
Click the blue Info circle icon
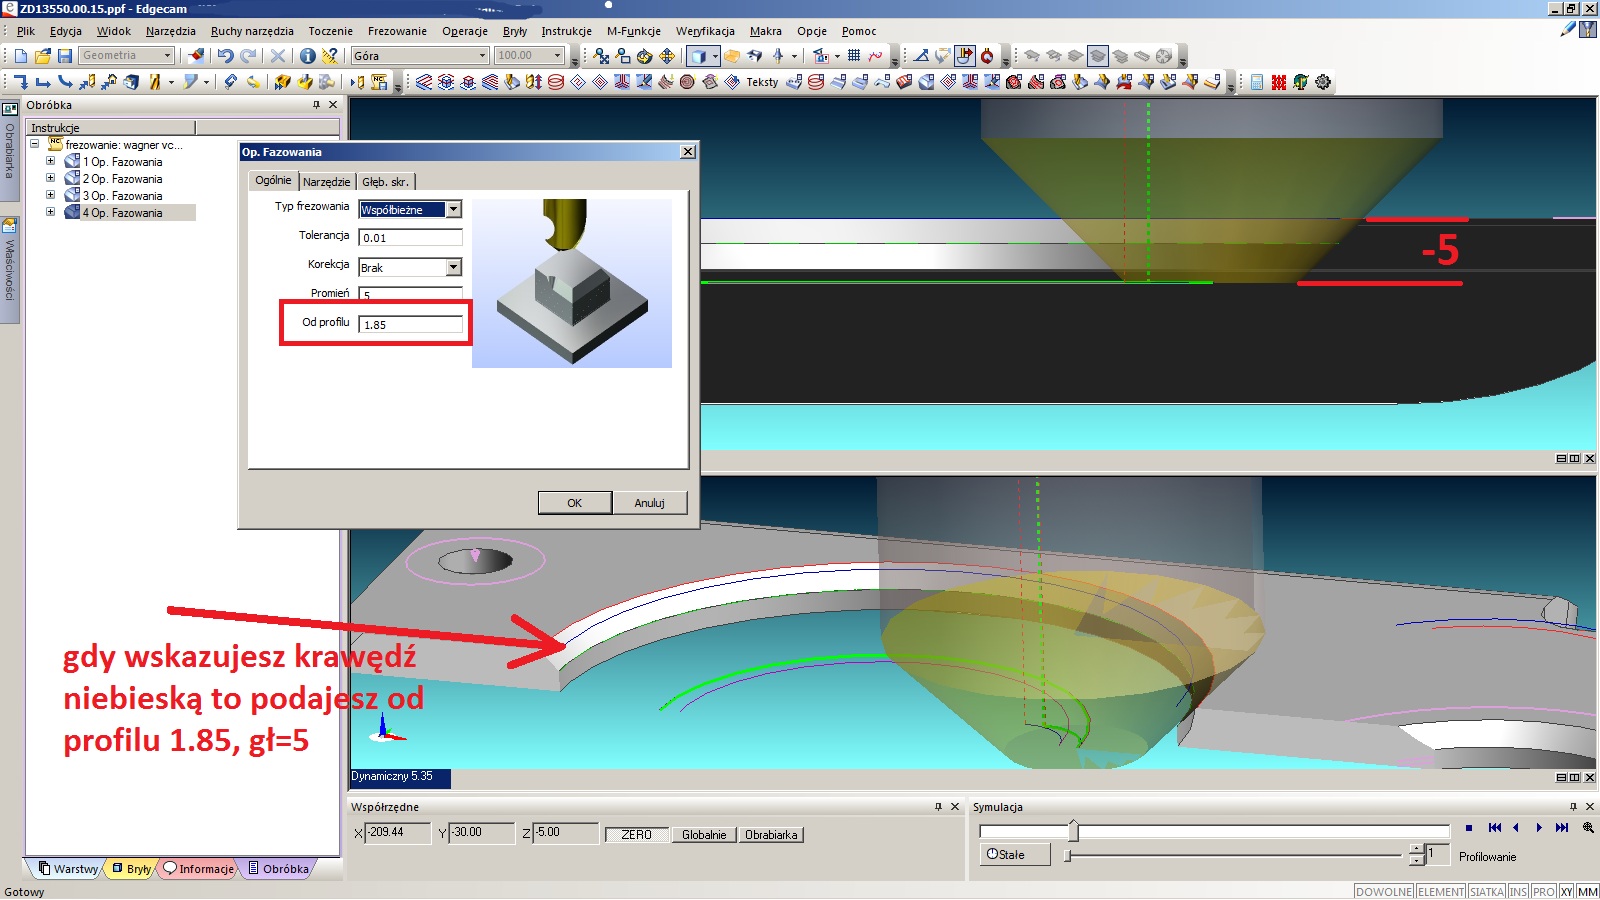click(308, 56)
